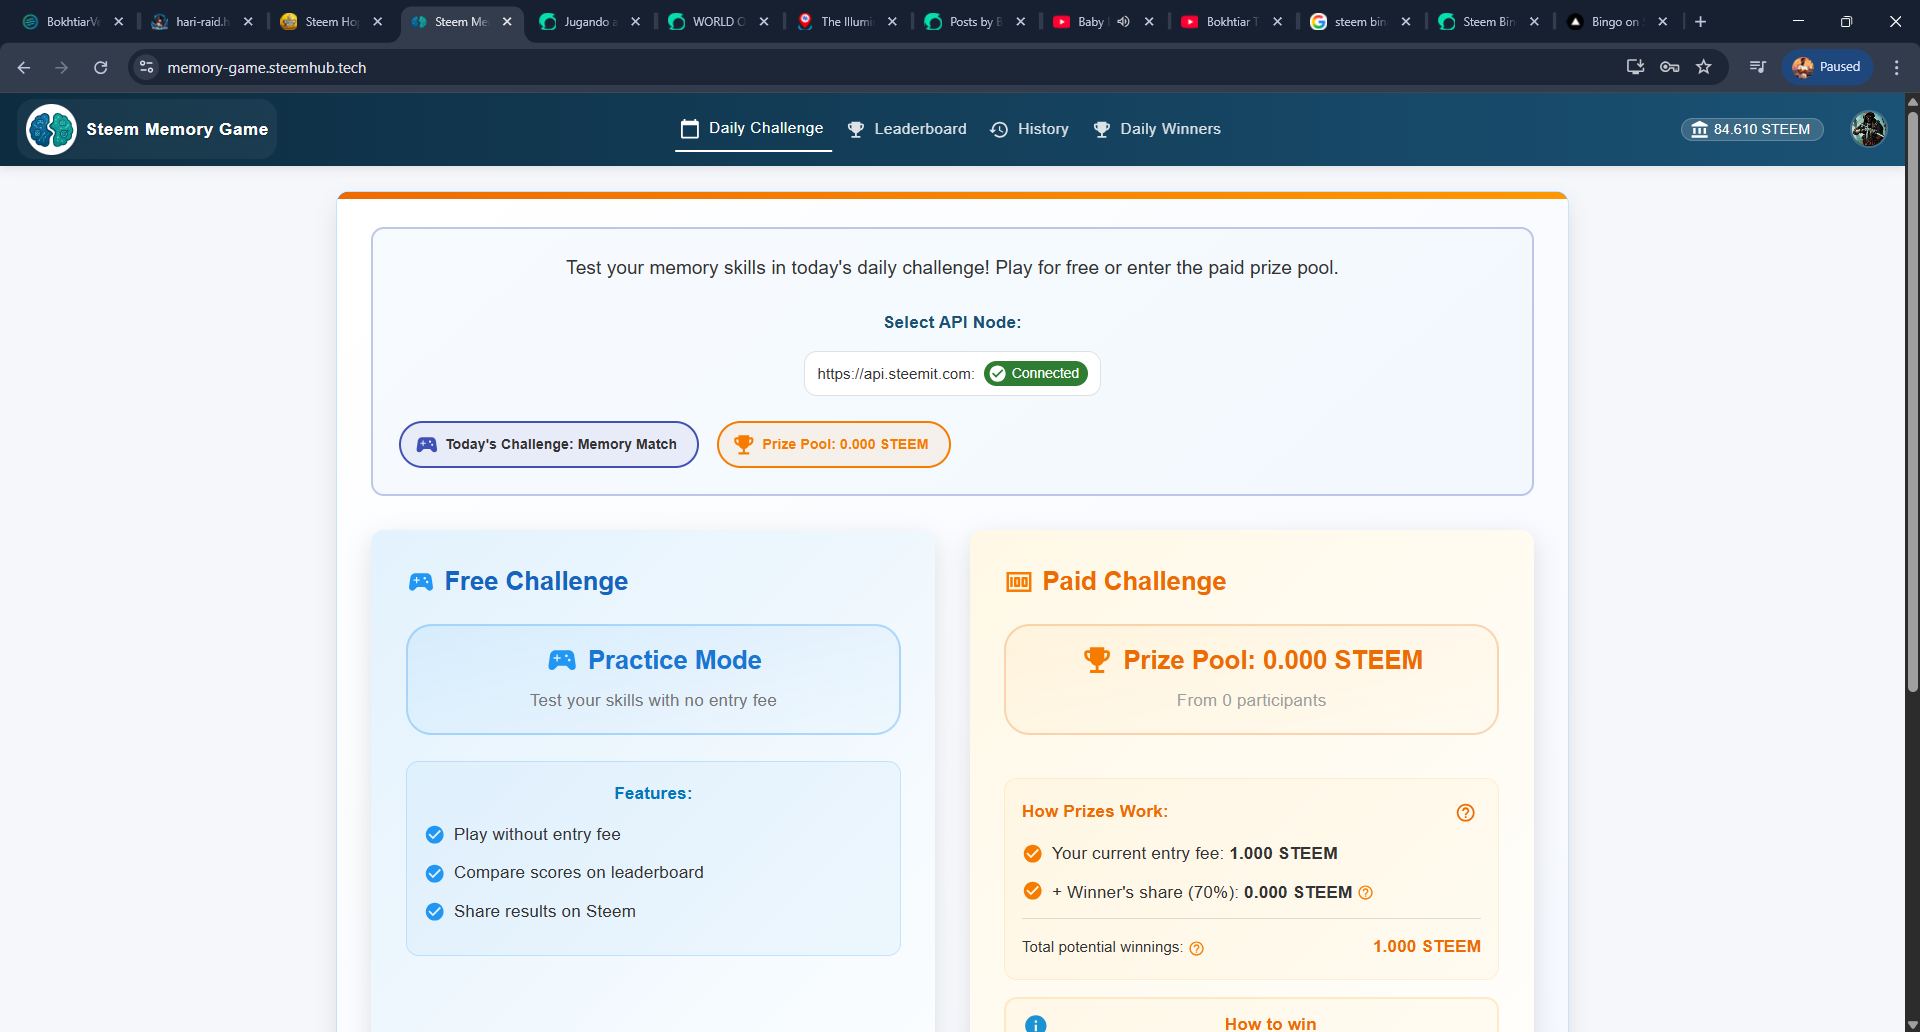This screenshot has width=1920, height=1032.
Task: Switch to the Bingo on browser tab
Action: (x=1616, y=21)
